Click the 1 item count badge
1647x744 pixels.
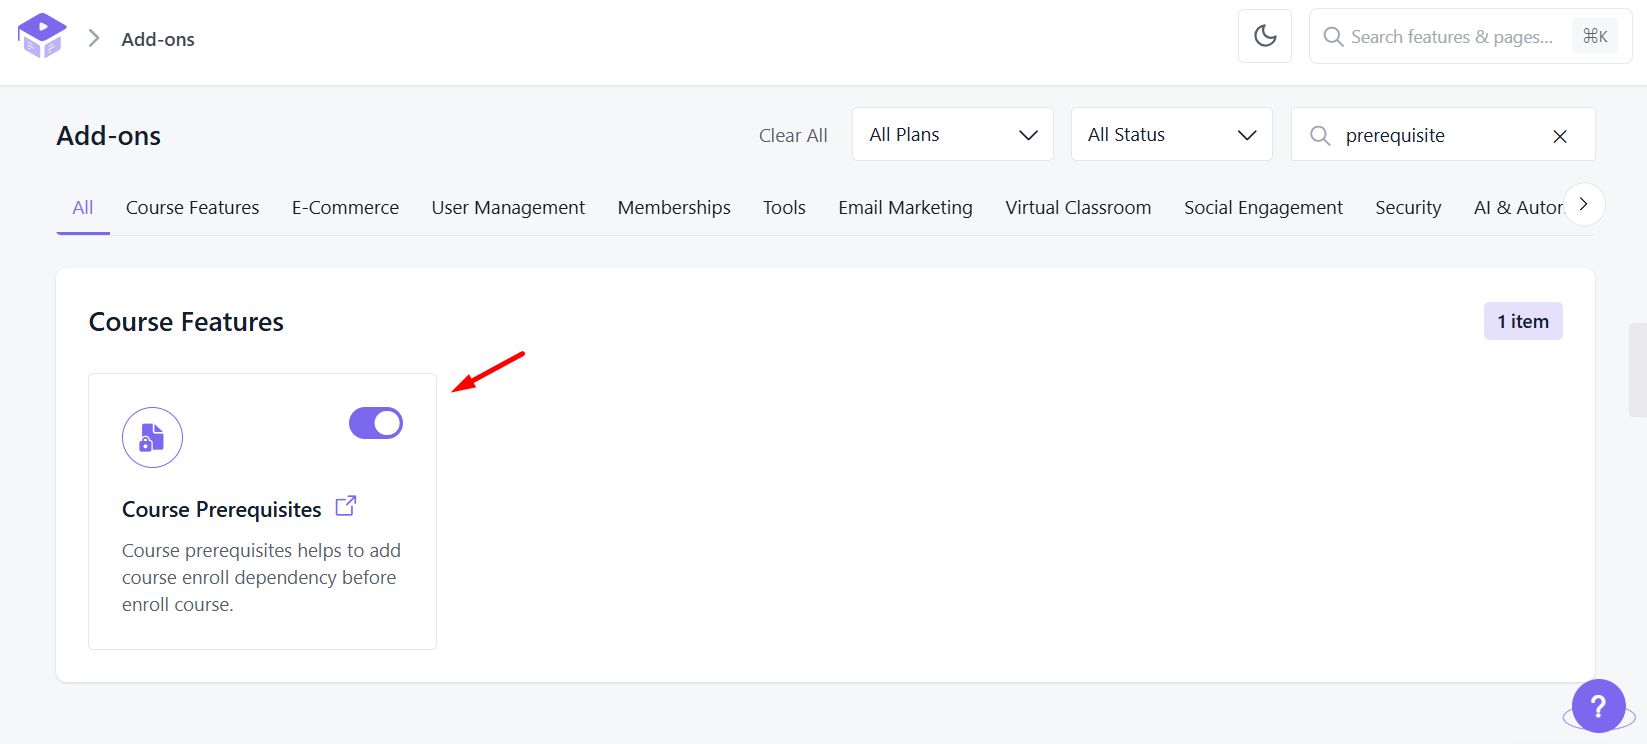pyautogui.click(x=1523, y=321)
